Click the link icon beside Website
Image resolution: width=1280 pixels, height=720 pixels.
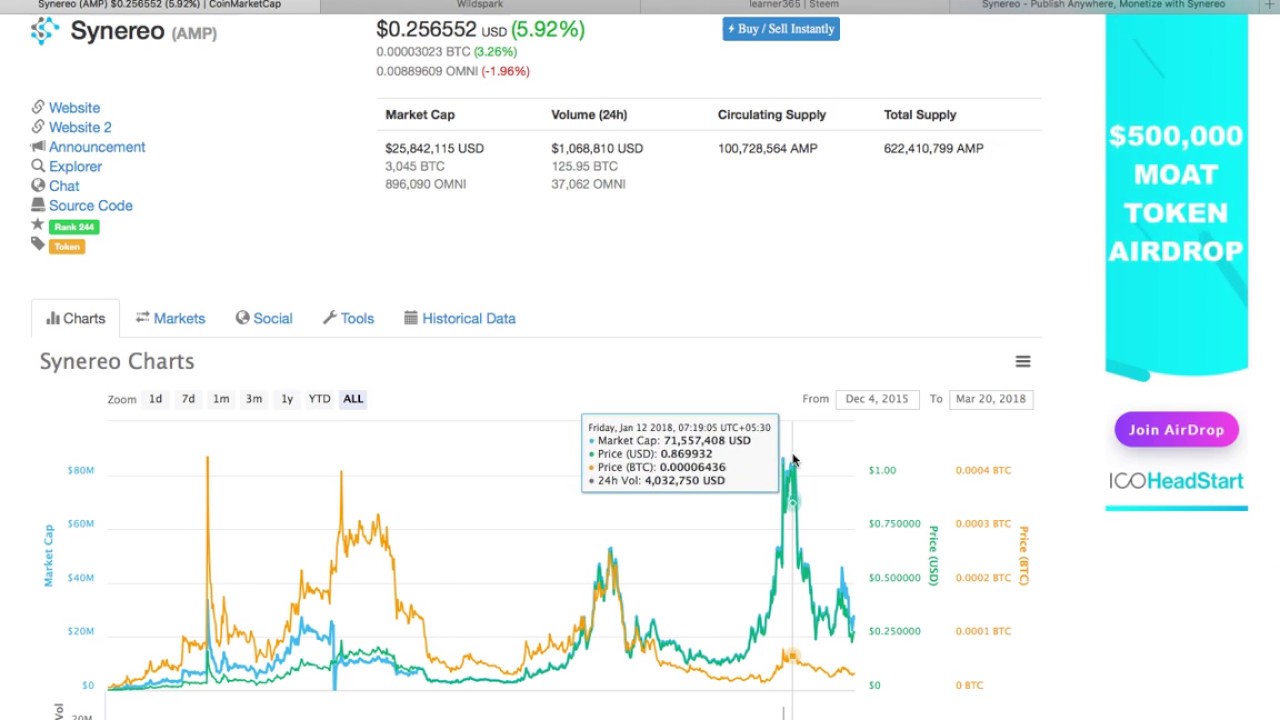coord(38,107)
